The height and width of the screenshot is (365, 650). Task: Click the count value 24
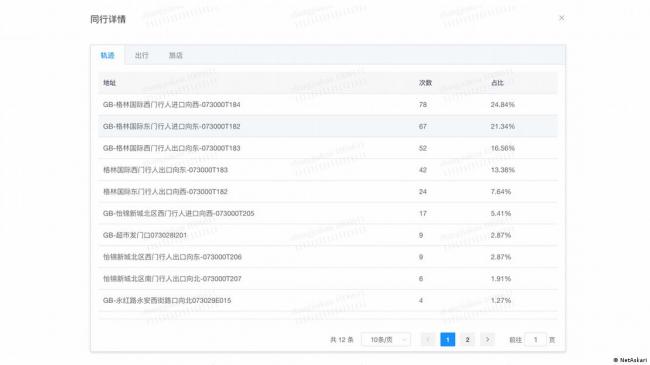point(423,192)
